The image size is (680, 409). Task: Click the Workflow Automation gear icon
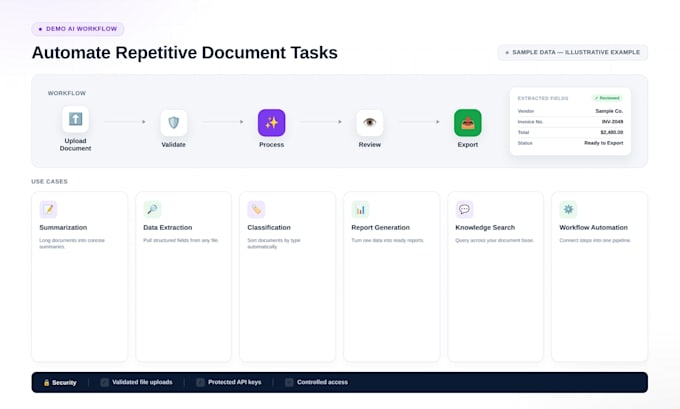click(x=568, y=209)
